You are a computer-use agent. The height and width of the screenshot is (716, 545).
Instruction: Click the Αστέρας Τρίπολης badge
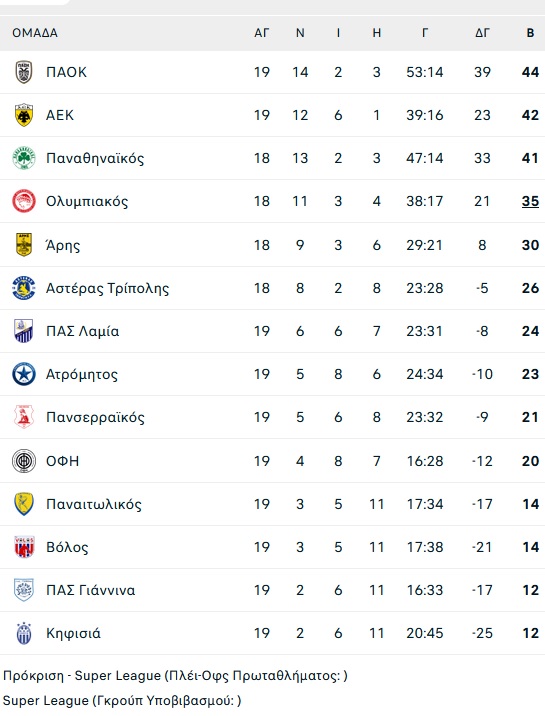click(24, 288)
